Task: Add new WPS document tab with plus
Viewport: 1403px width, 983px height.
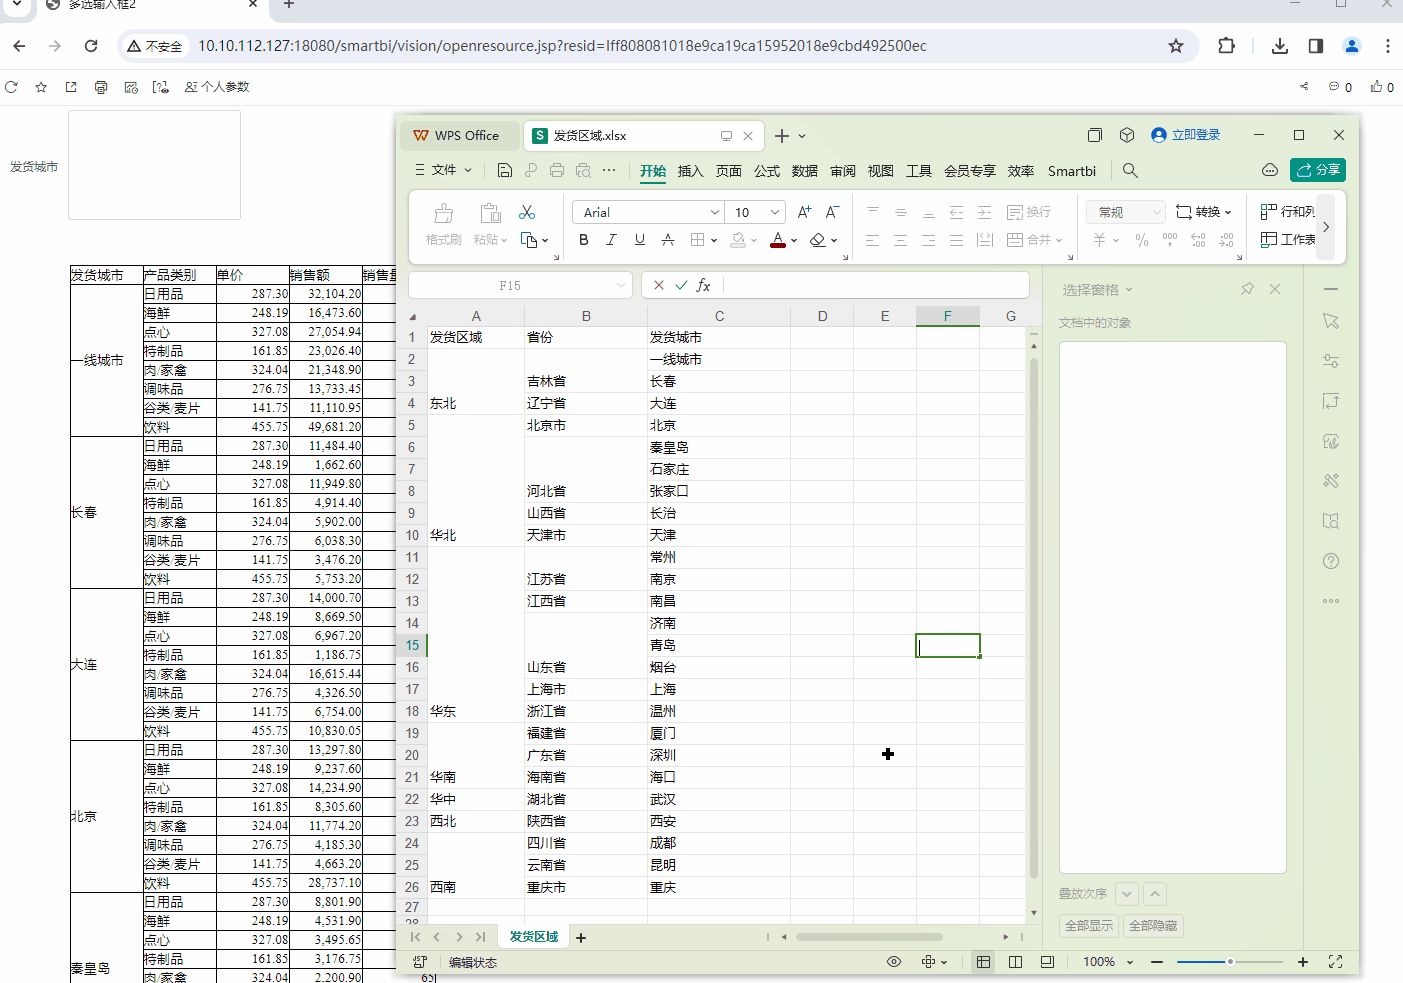Action: tap(782, 135)
